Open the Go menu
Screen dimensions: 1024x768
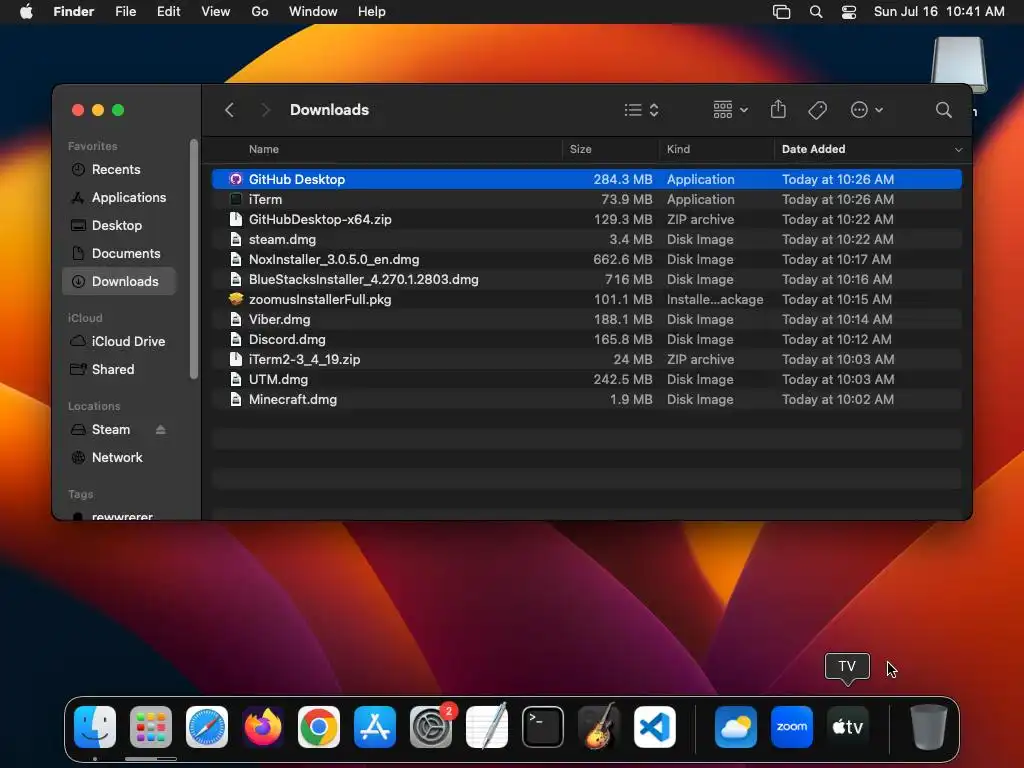click(x=260, y=12)
